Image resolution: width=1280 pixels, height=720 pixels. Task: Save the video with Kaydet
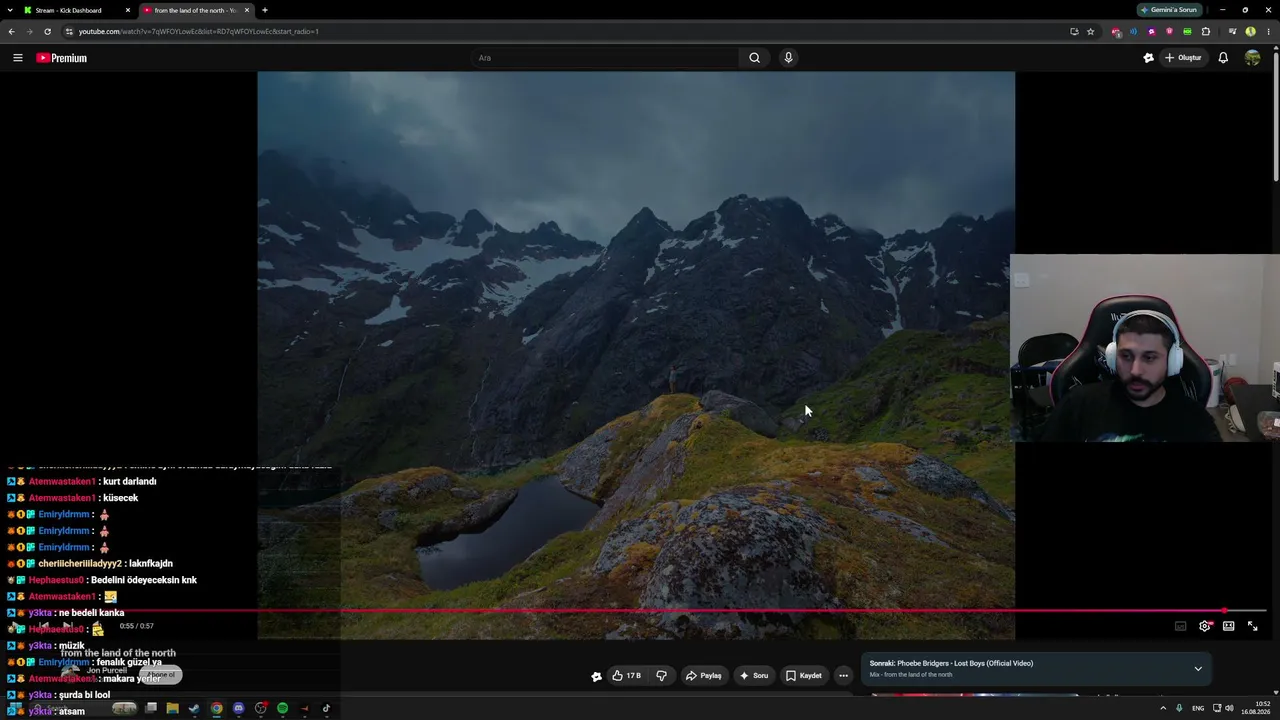pos(804,676)
